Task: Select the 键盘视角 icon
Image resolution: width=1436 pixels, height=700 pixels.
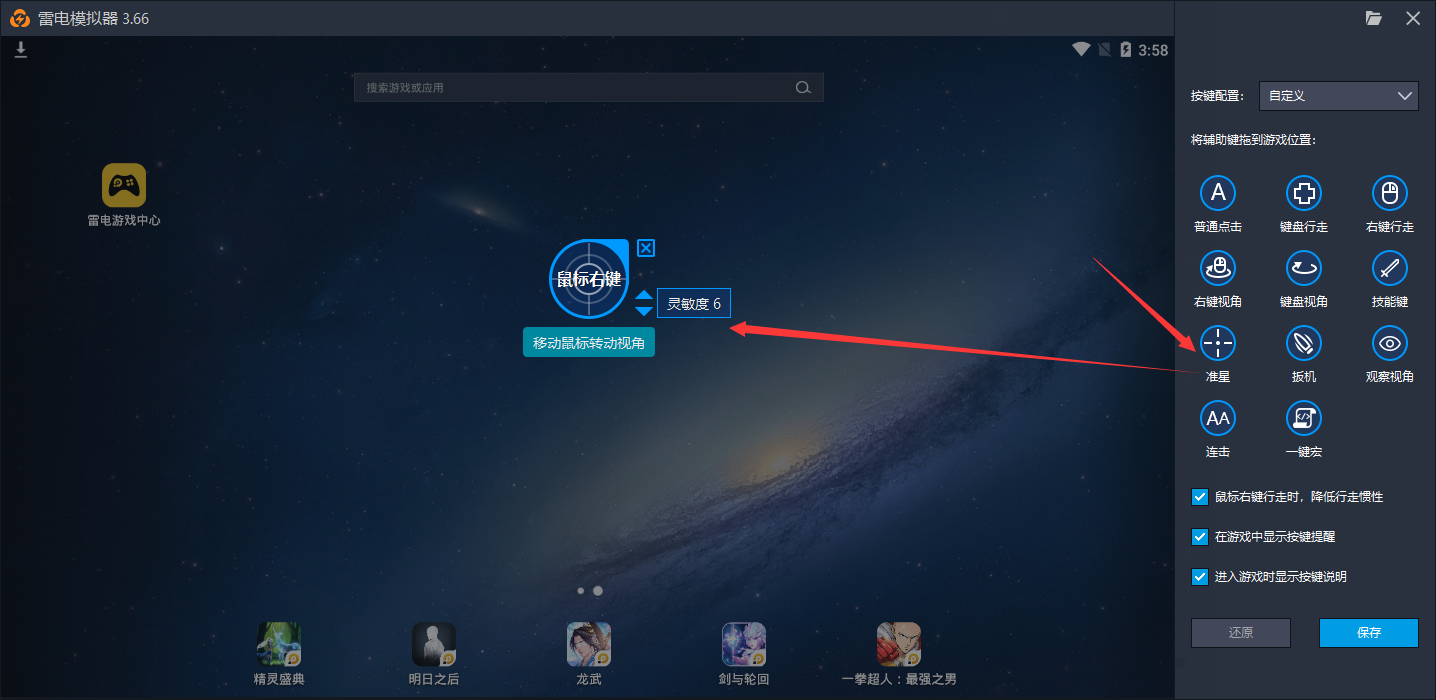Action: 1304,268
